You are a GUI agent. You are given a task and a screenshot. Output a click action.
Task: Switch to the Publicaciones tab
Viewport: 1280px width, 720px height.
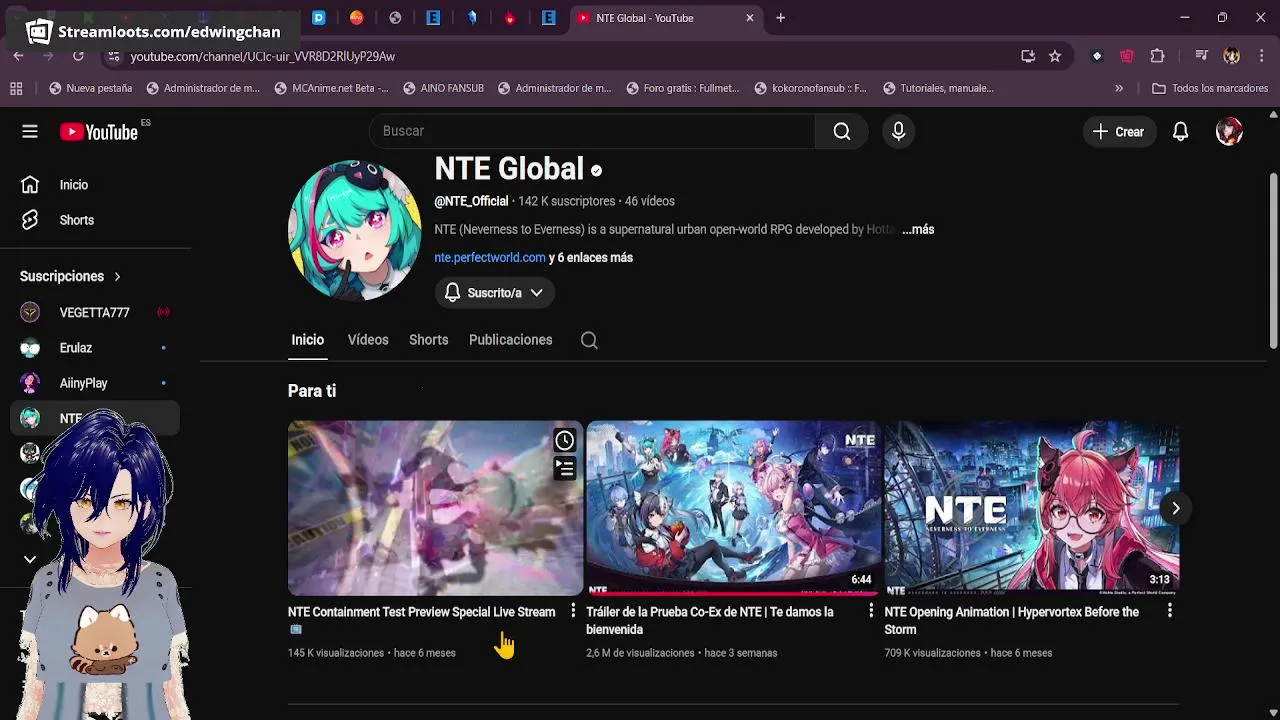point(510,340)
